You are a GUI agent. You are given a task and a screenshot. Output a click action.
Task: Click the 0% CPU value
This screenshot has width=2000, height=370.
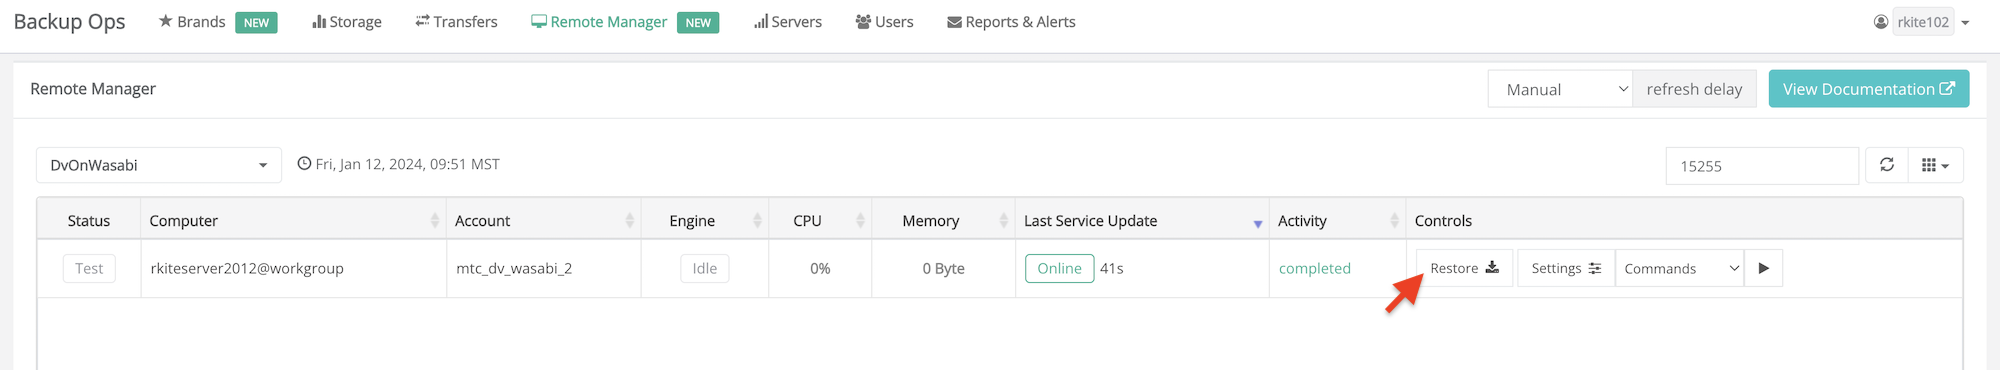820,268
